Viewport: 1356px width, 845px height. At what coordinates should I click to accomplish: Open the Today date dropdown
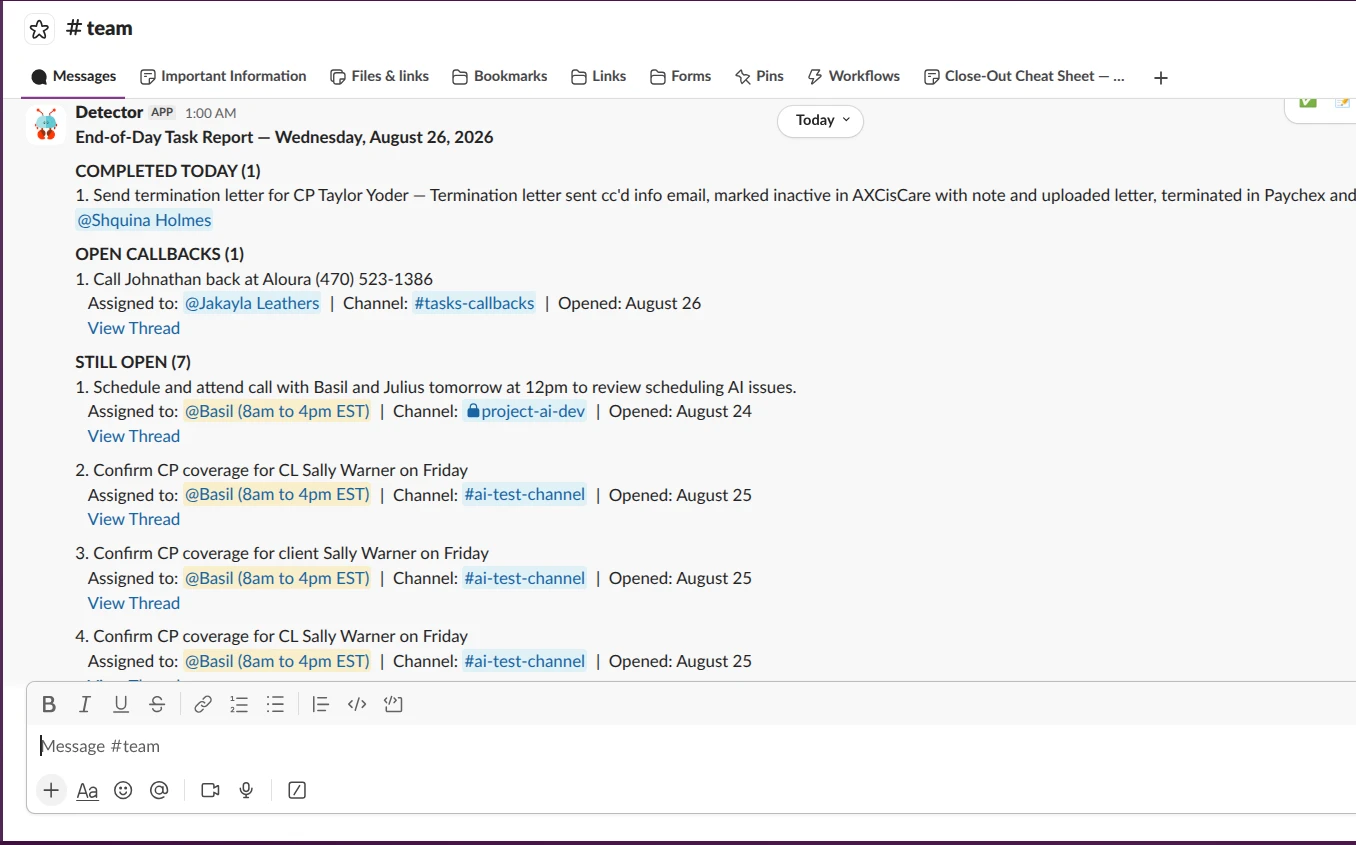click(x=821, y=120)
